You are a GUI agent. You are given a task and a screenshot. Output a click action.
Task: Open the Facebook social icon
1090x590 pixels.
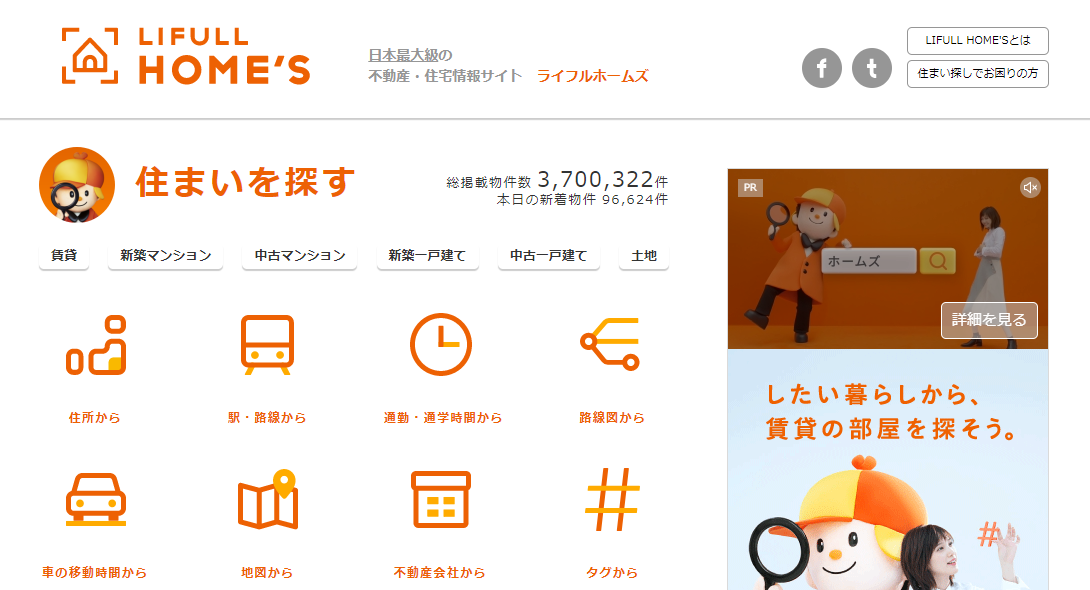[822, 68]
